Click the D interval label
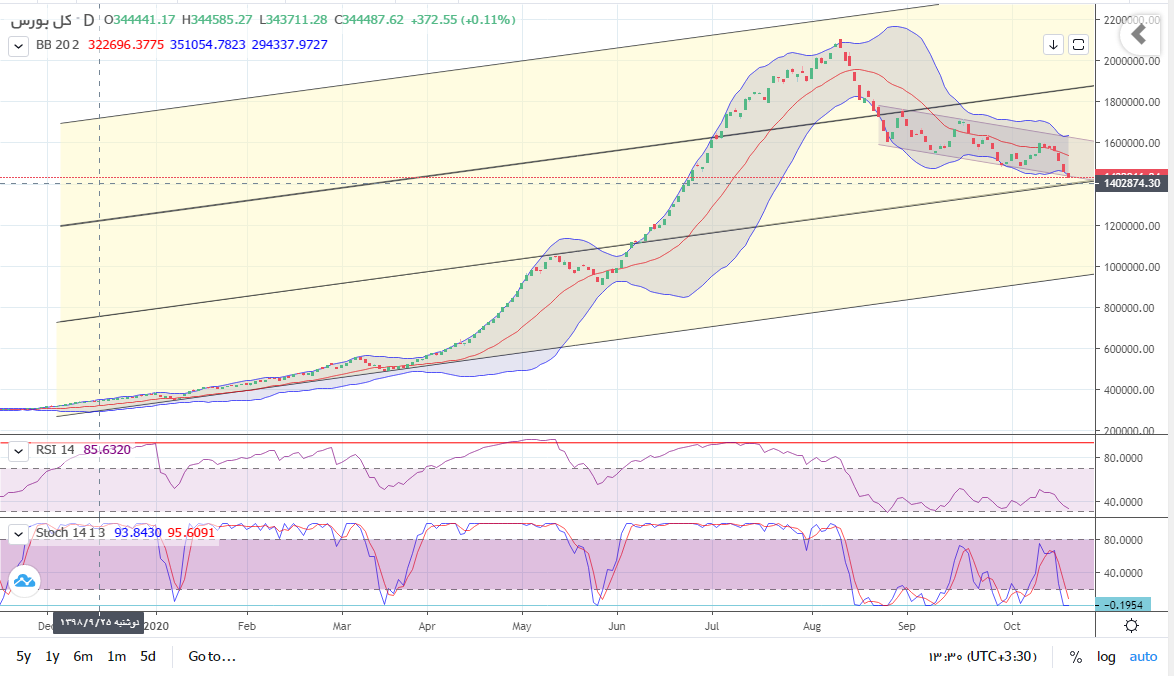Screen dimensions: 1174x676 click(x=89, y=20)
